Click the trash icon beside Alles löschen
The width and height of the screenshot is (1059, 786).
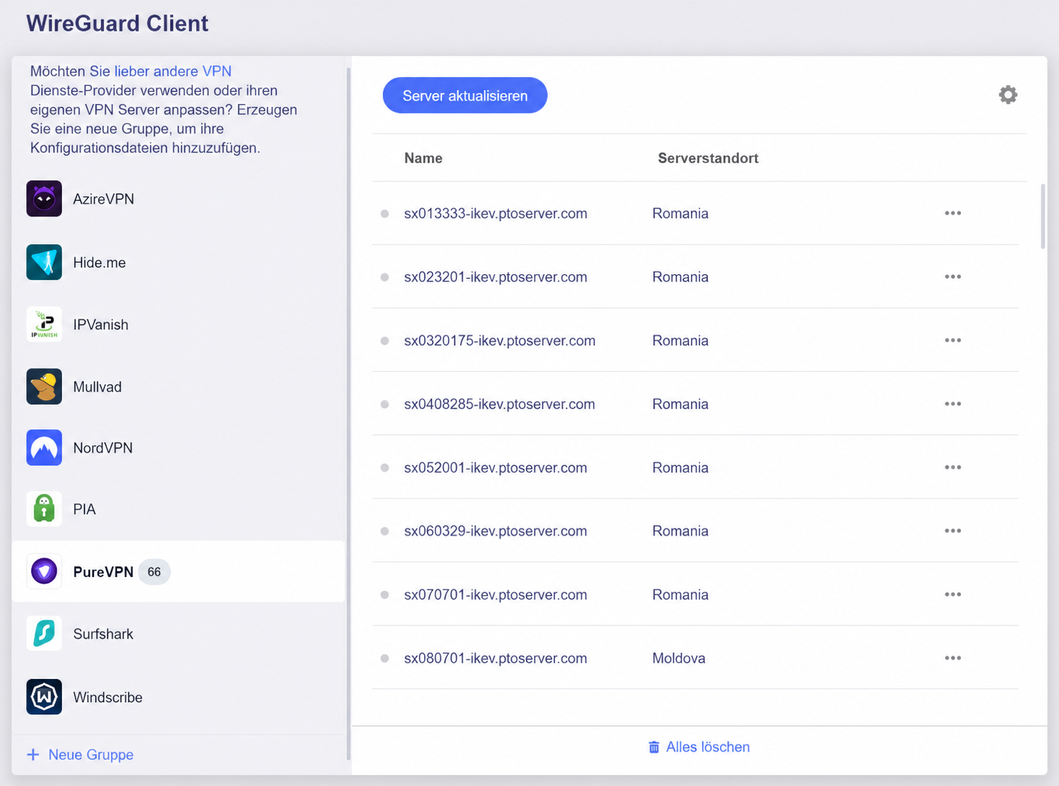[654, 747]
